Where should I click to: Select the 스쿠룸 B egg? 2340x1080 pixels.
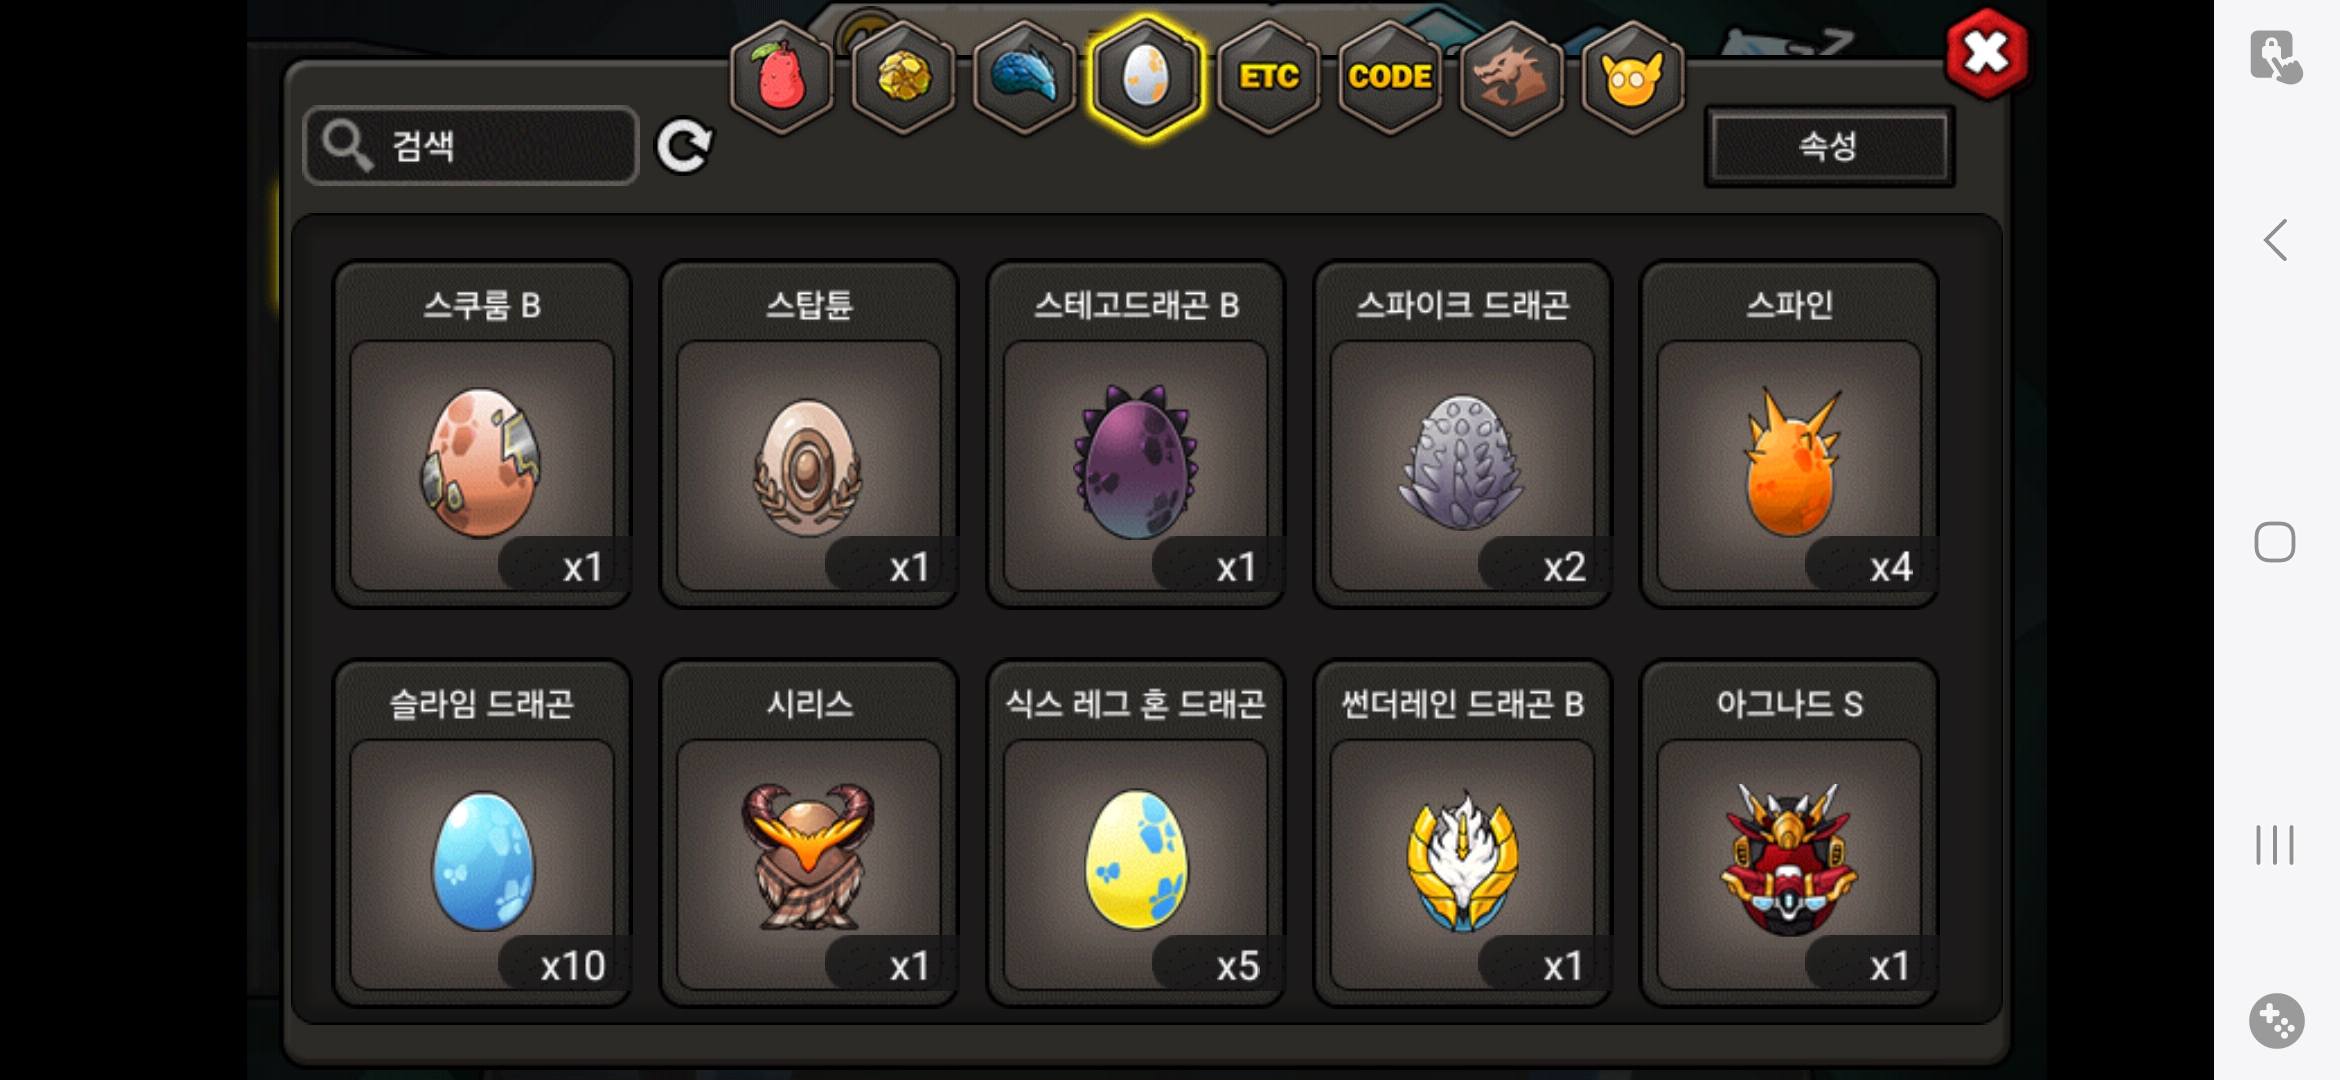[482, 434]
